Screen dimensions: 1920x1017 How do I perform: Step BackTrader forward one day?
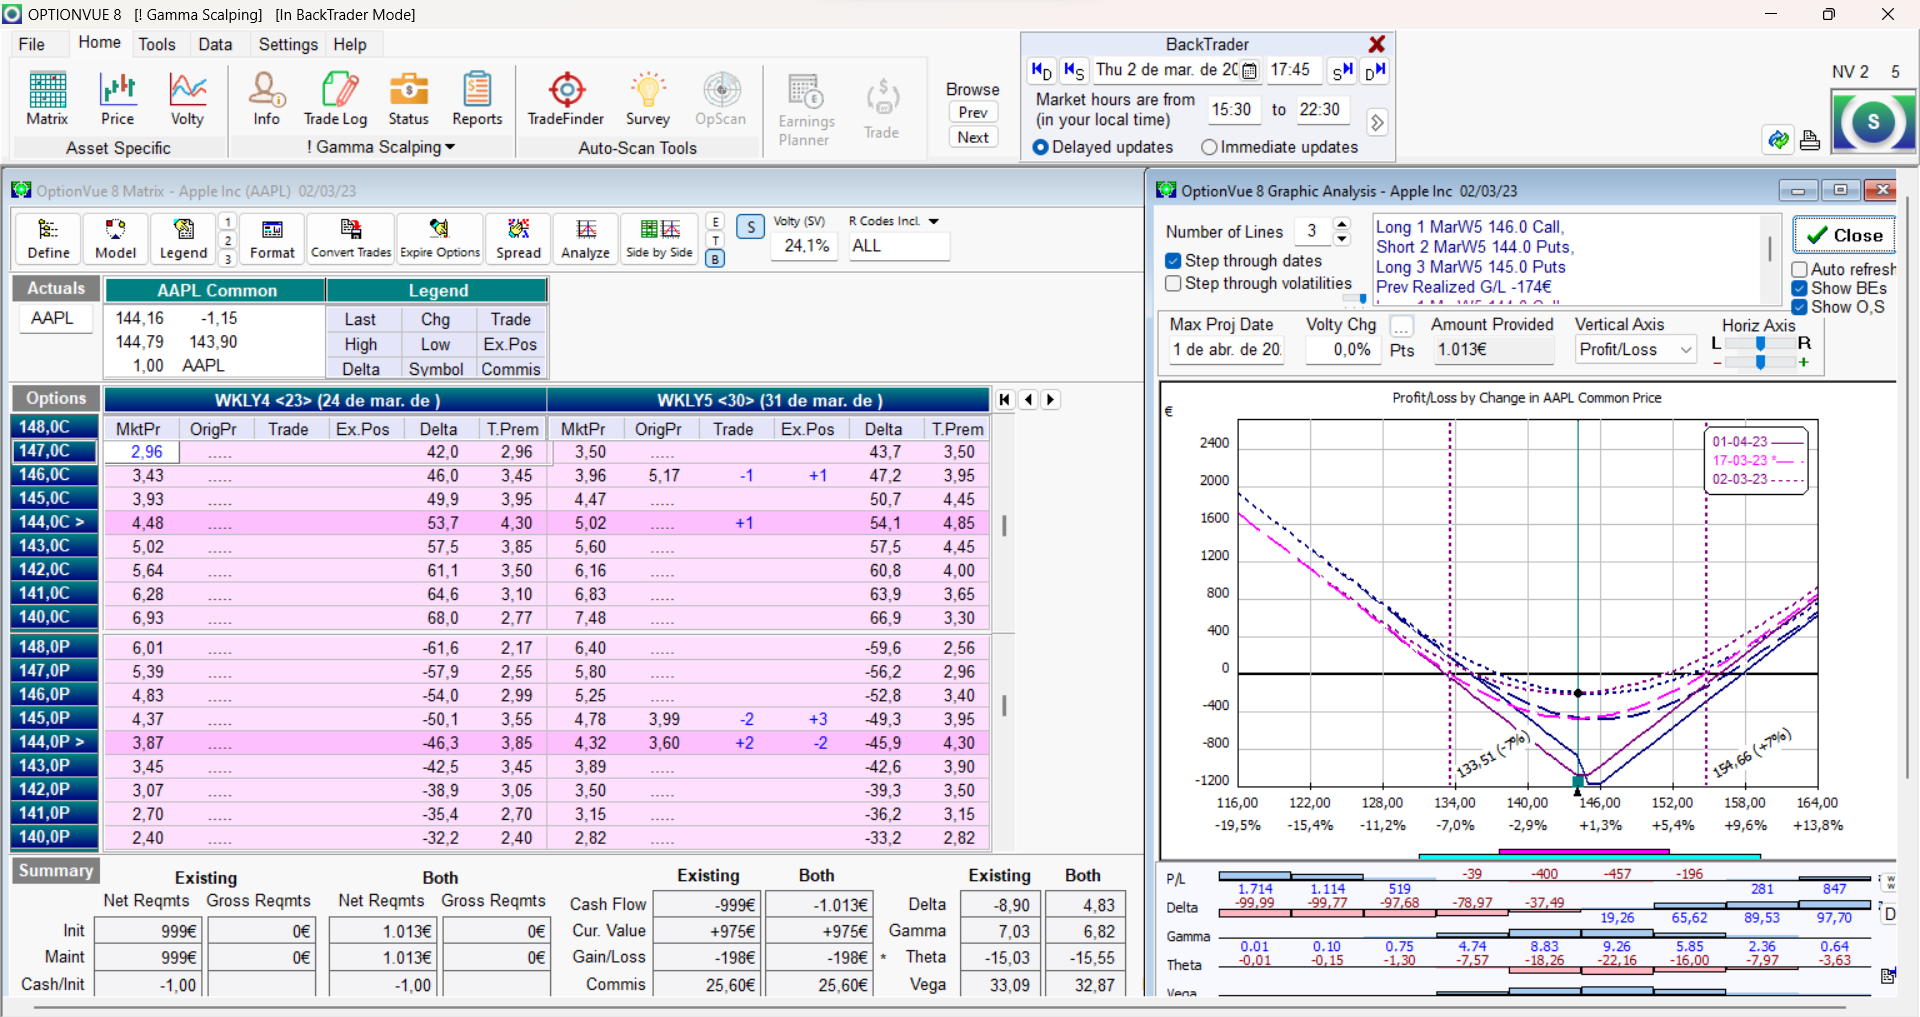(1375, 71)
